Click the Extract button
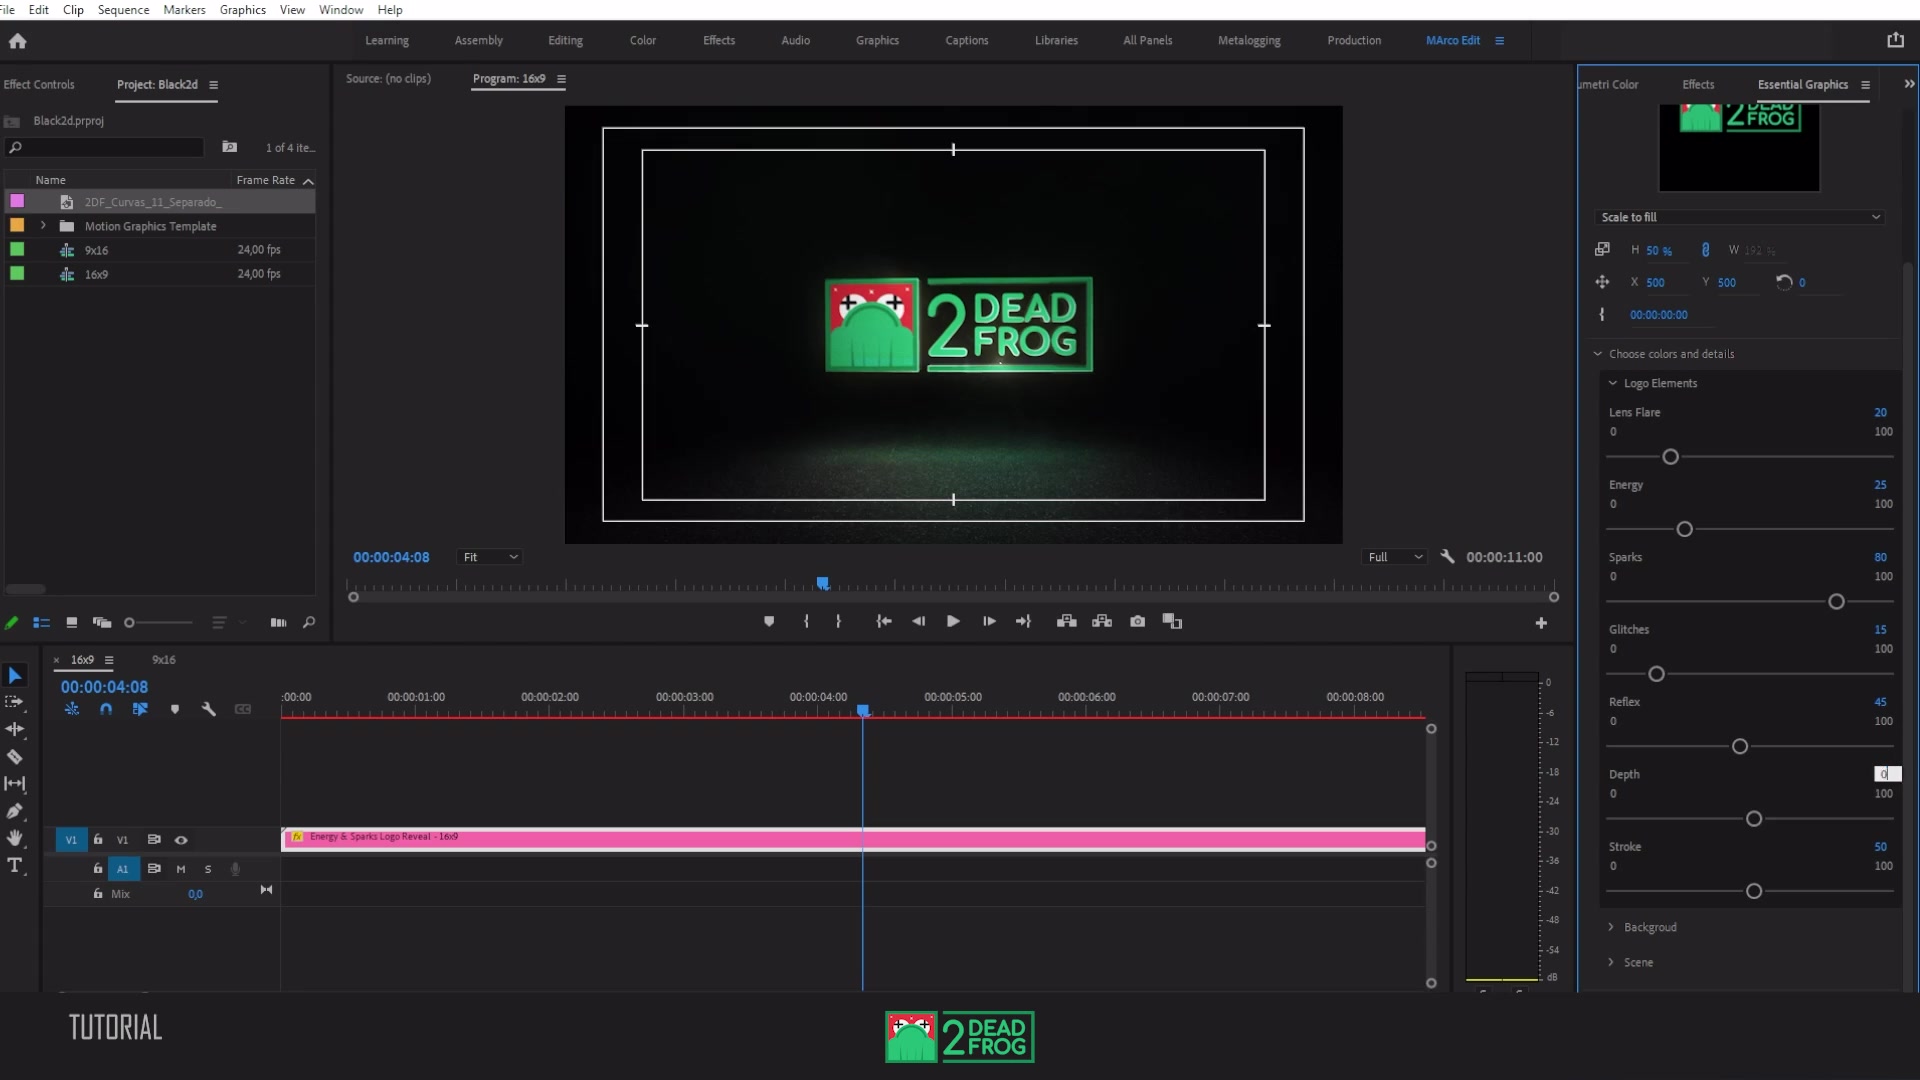Viewport: 1920px width, 1080px height. coord(1102,621)
